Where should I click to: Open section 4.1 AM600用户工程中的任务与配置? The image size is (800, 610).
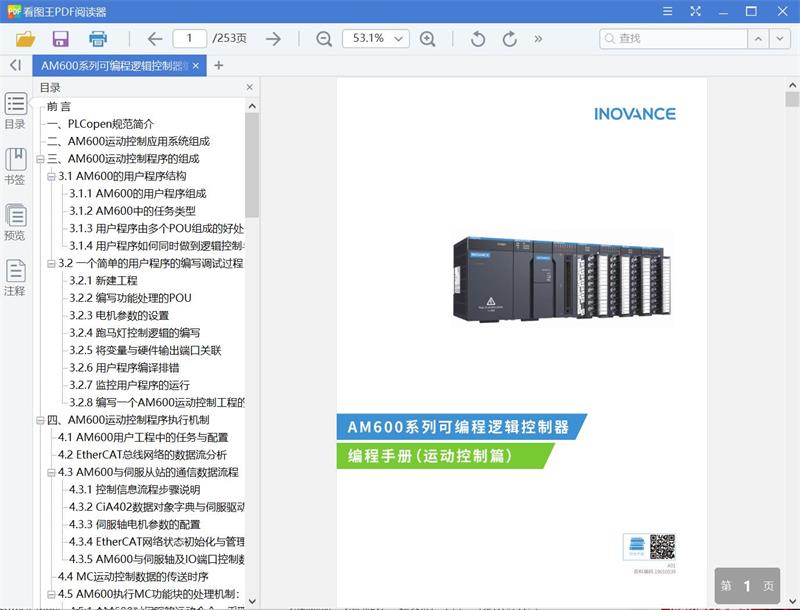143,437
